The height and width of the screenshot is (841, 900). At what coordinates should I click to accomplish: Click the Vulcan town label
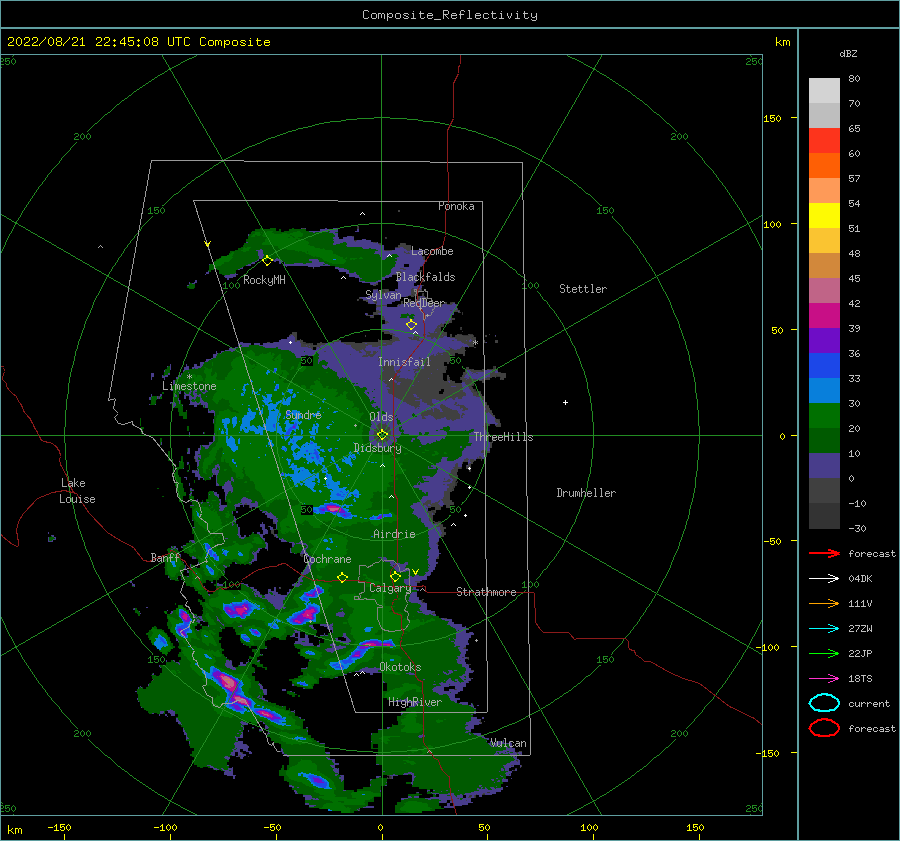pos(508,743)
